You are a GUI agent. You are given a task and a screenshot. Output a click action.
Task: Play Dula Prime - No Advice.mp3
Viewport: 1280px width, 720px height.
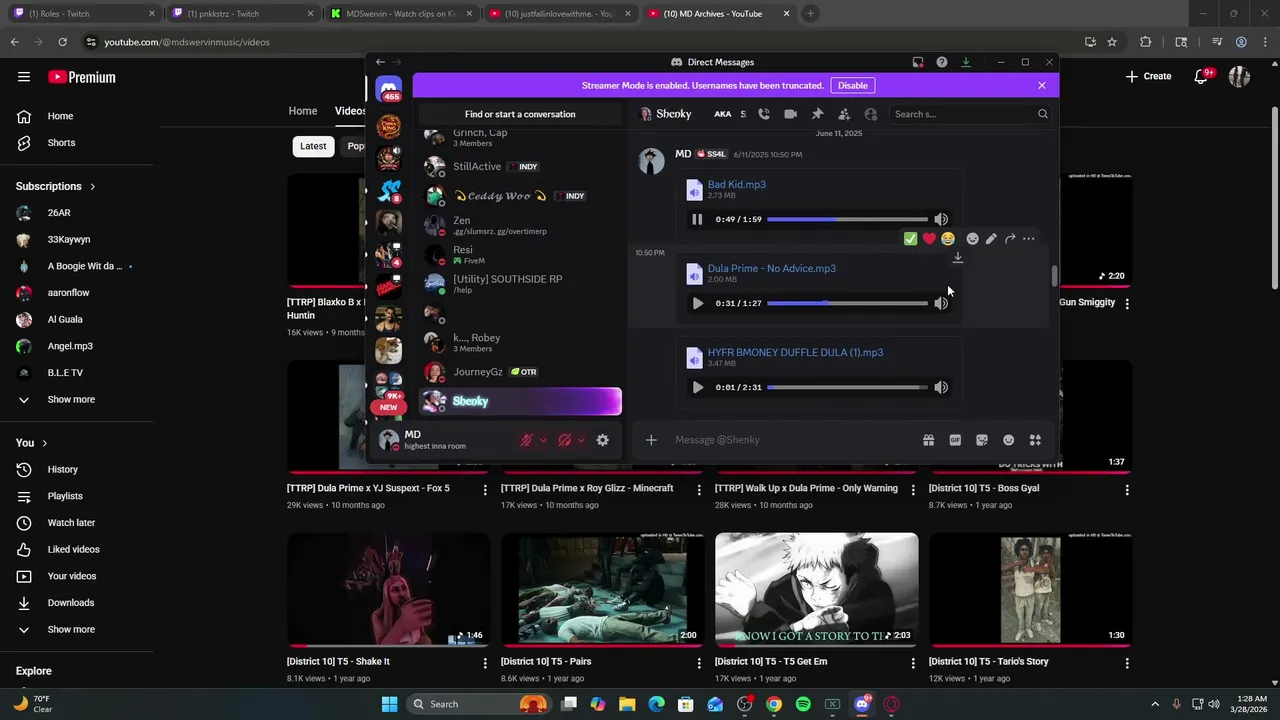pos(697,303)
